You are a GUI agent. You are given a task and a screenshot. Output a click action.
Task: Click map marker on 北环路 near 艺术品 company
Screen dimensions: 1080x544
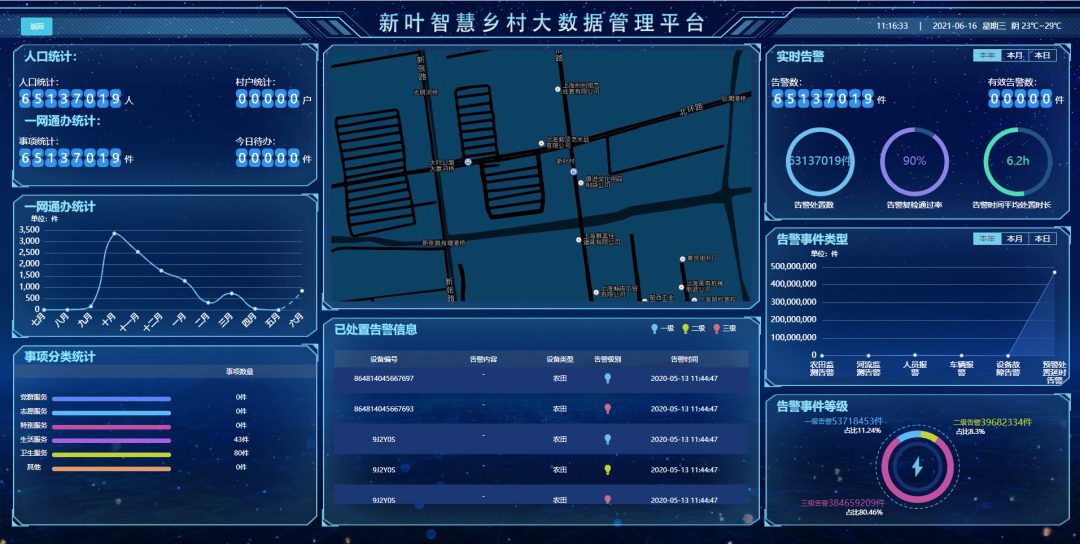point(541,143)
